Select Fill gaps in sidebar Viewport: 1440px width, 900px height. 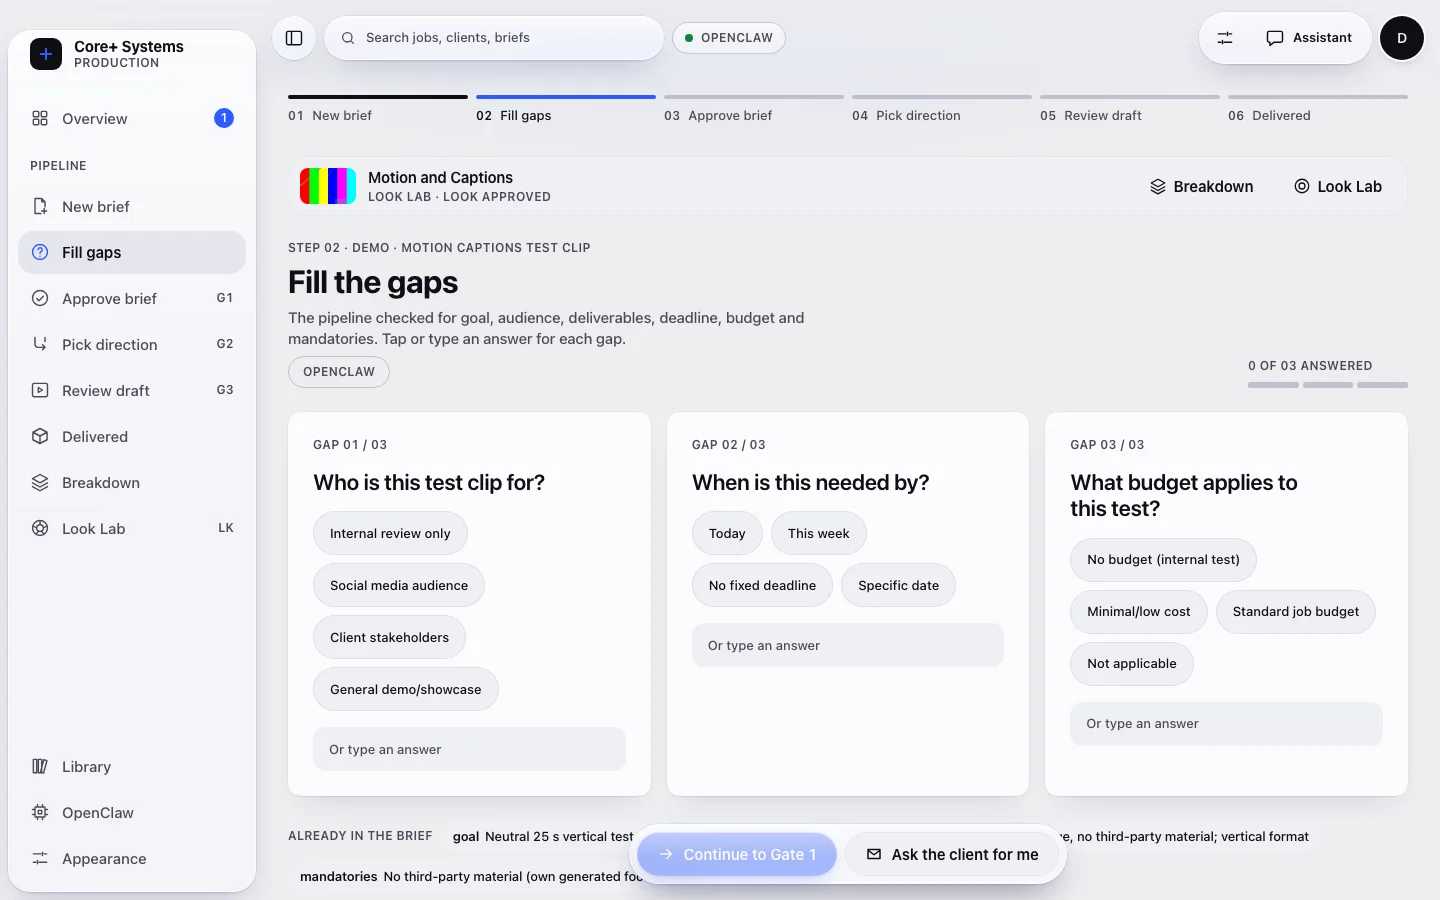(x=132, y=252)
